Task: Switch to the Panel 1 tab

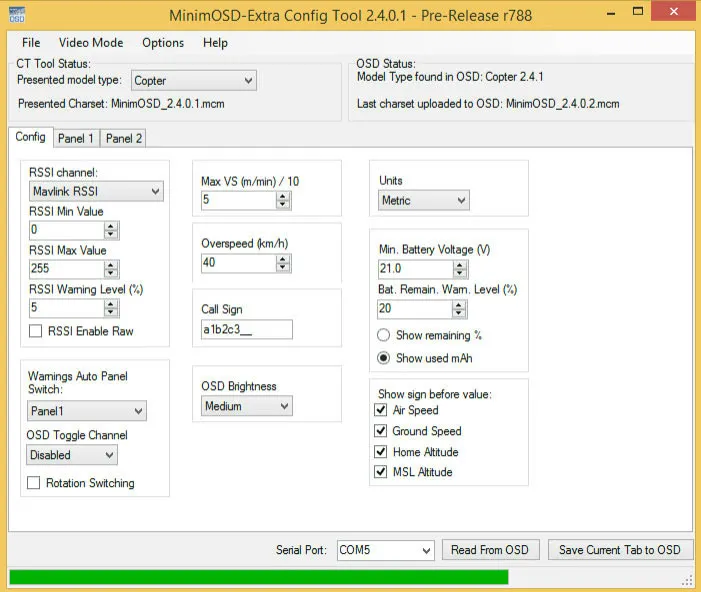Action: pyautogui.click(x=76, y=139)
